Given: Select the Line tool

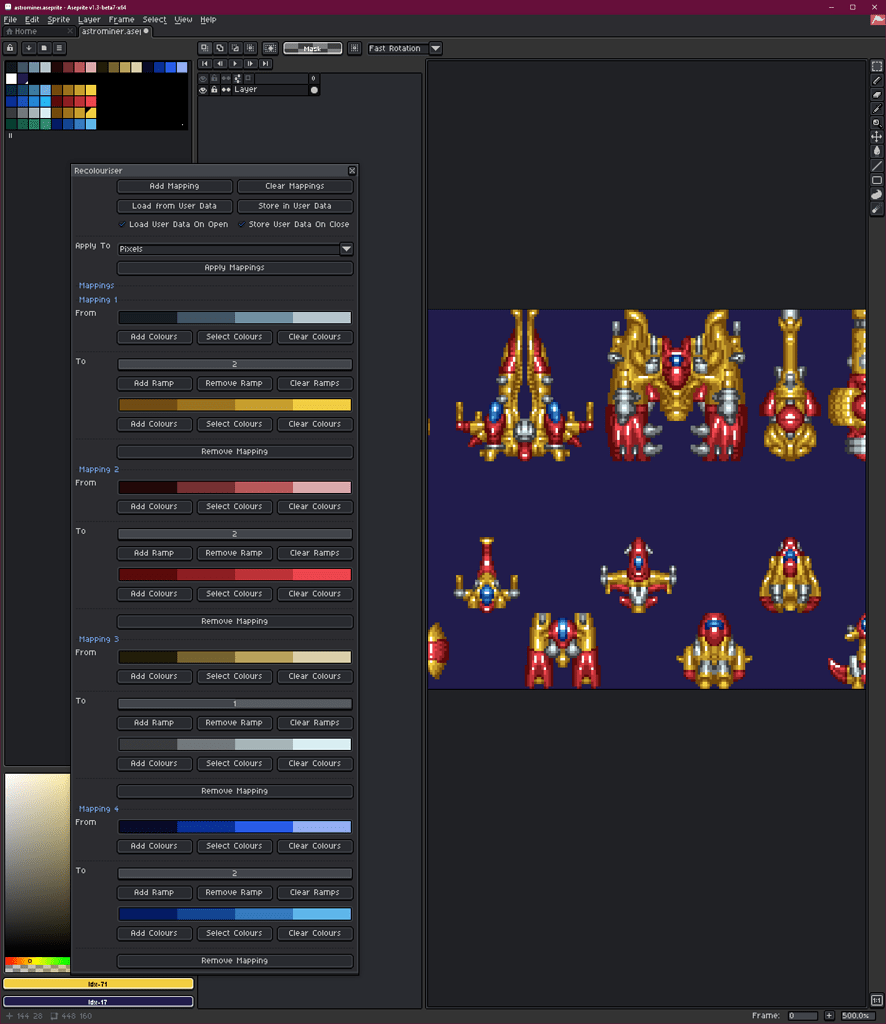Looking at the screenshot, I should pyautogui.click(x=877, y=165).
